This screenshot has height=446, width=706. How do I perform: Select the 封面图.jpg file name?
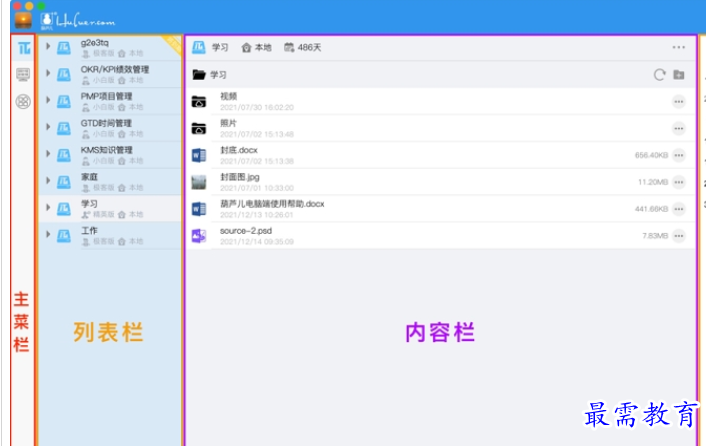240,177
